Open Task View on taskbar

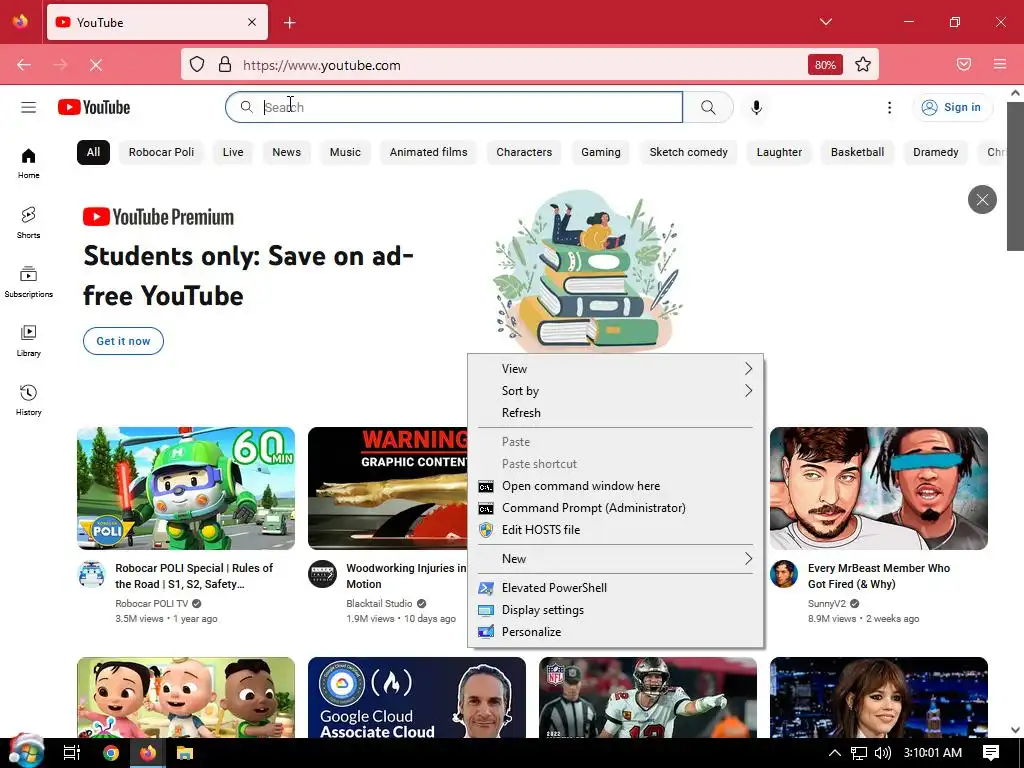tap(71, 753)
